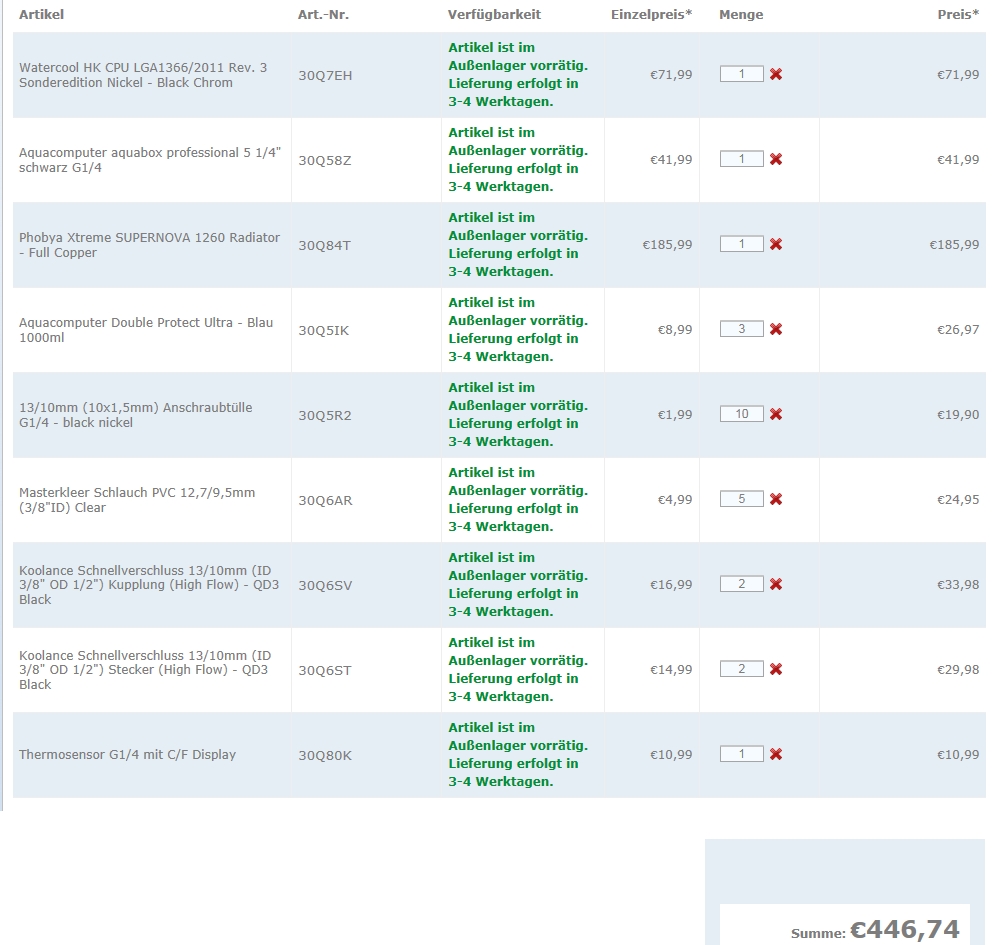Delete Thermosensor G1/4 item via red X
992x945 pixels.
click(x=776, y=755)
